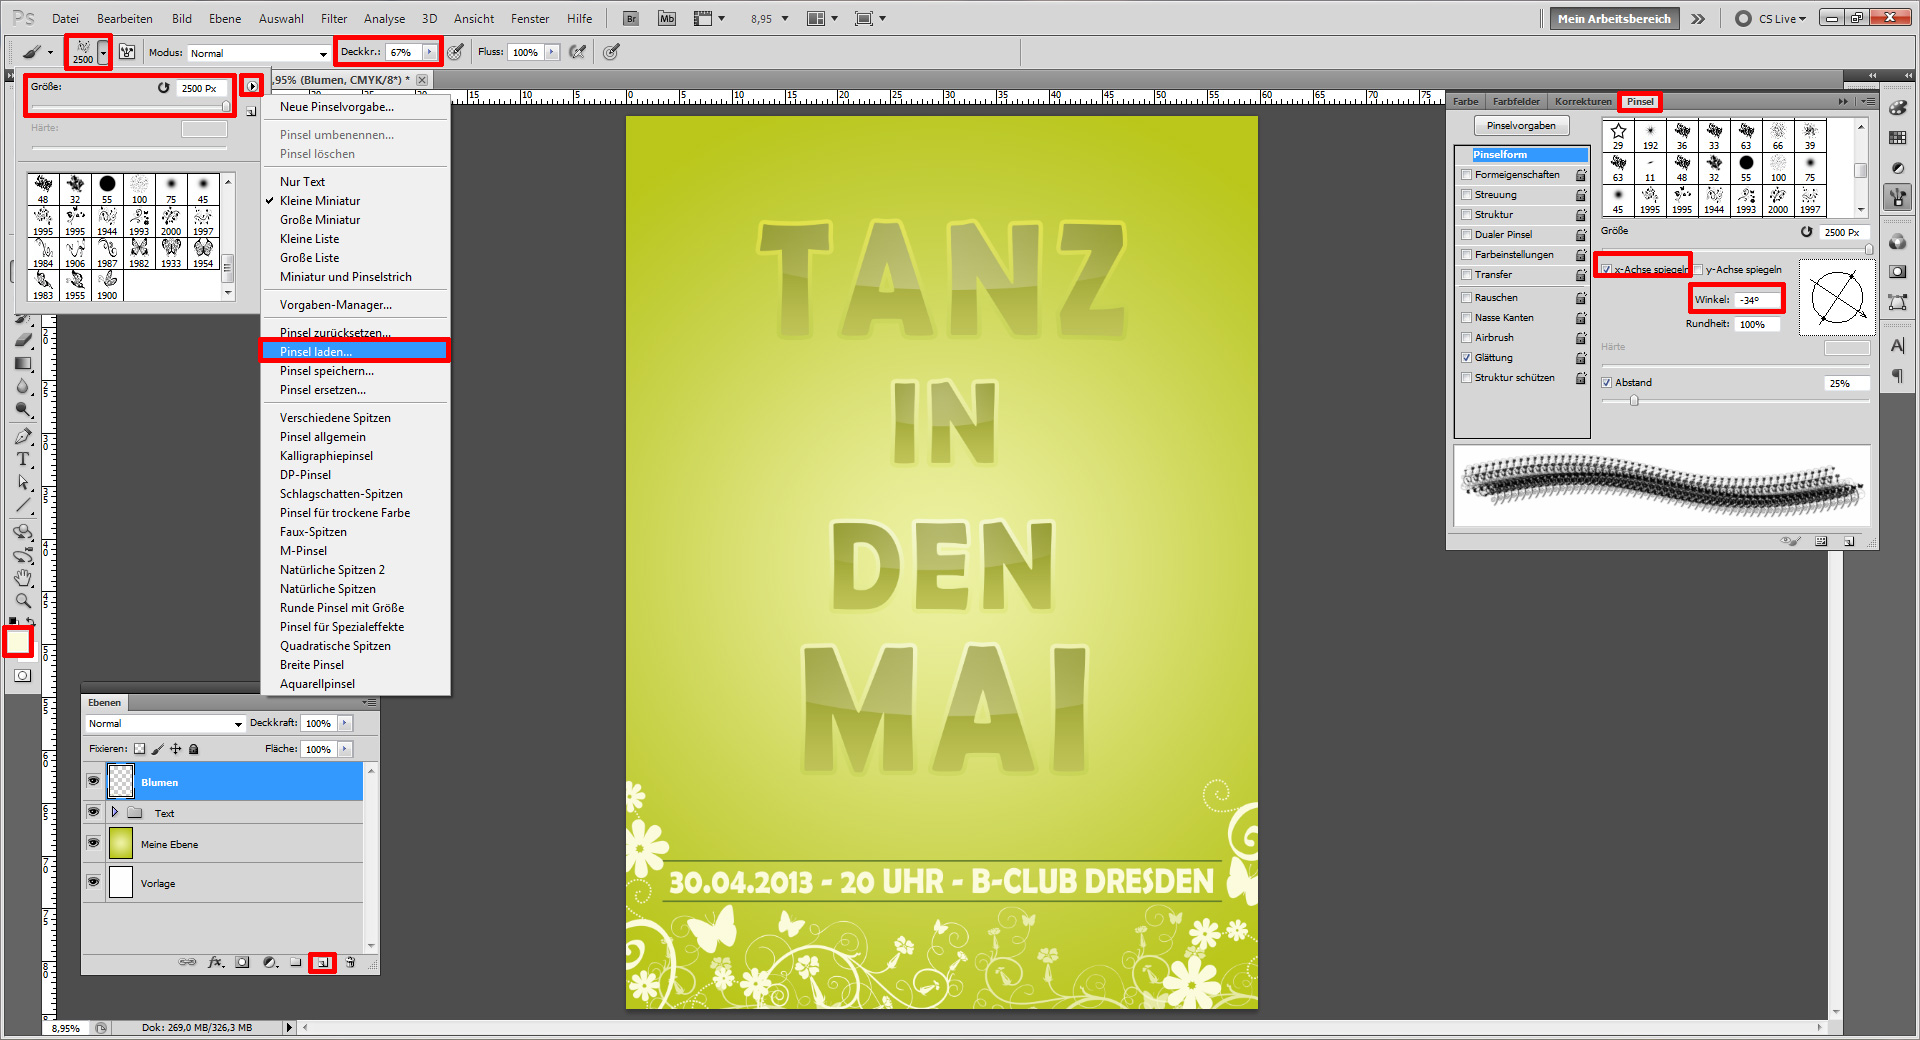Enable the y-Achse spiegeln checkbox
This screenshot has width=1920, height=1040.
pos(1699,269)
